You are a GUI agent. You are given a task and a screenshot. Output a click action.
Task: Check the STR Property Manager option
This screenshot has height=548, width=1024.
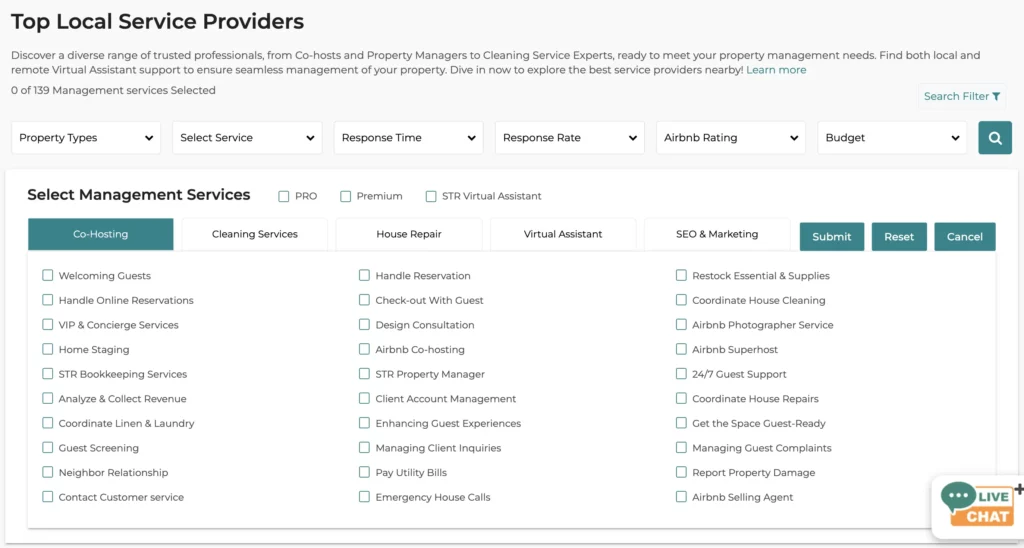pos(365,374)
